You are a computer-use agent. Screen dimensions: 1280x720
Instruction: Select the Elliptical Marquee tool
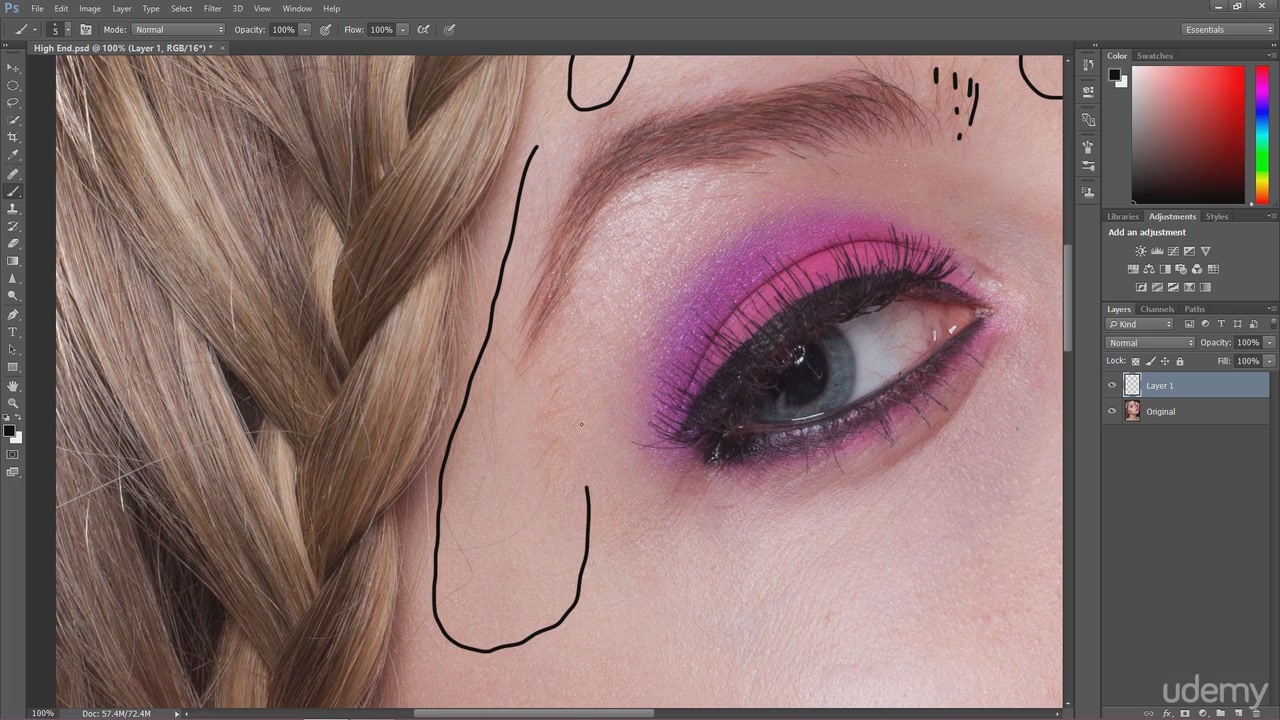(13, 85)
